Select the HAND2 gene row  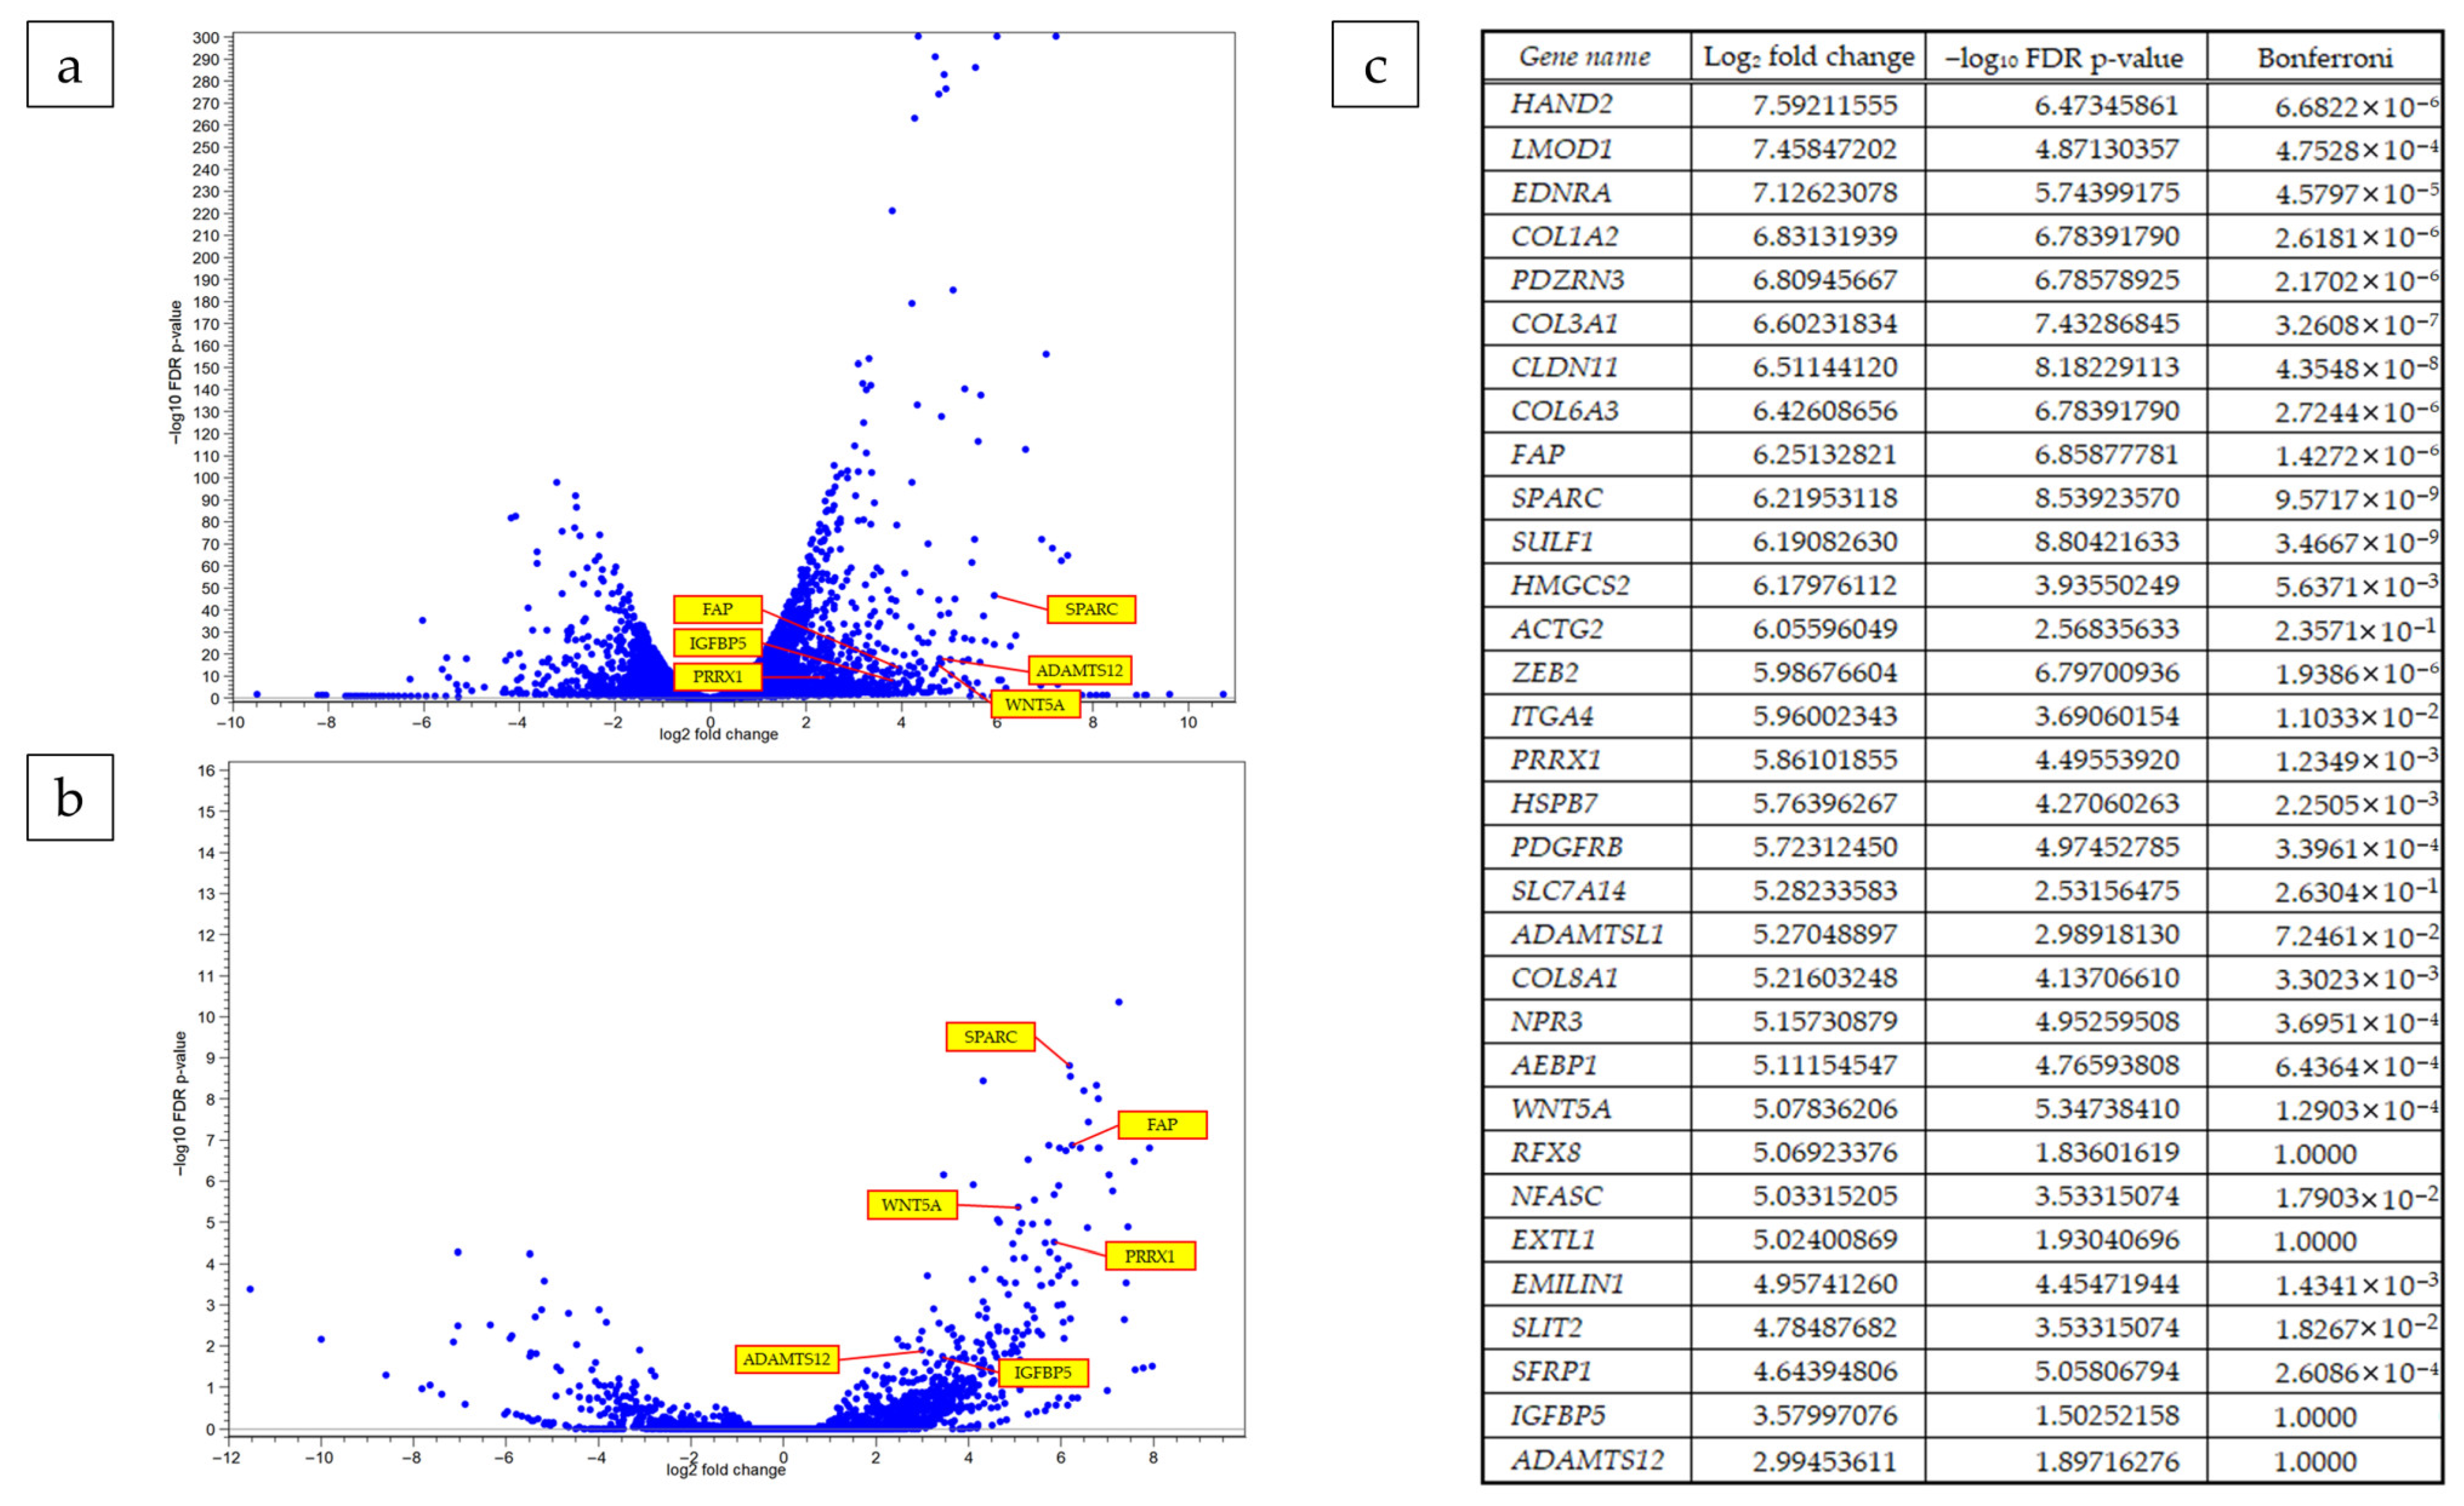coord(1561,104)
